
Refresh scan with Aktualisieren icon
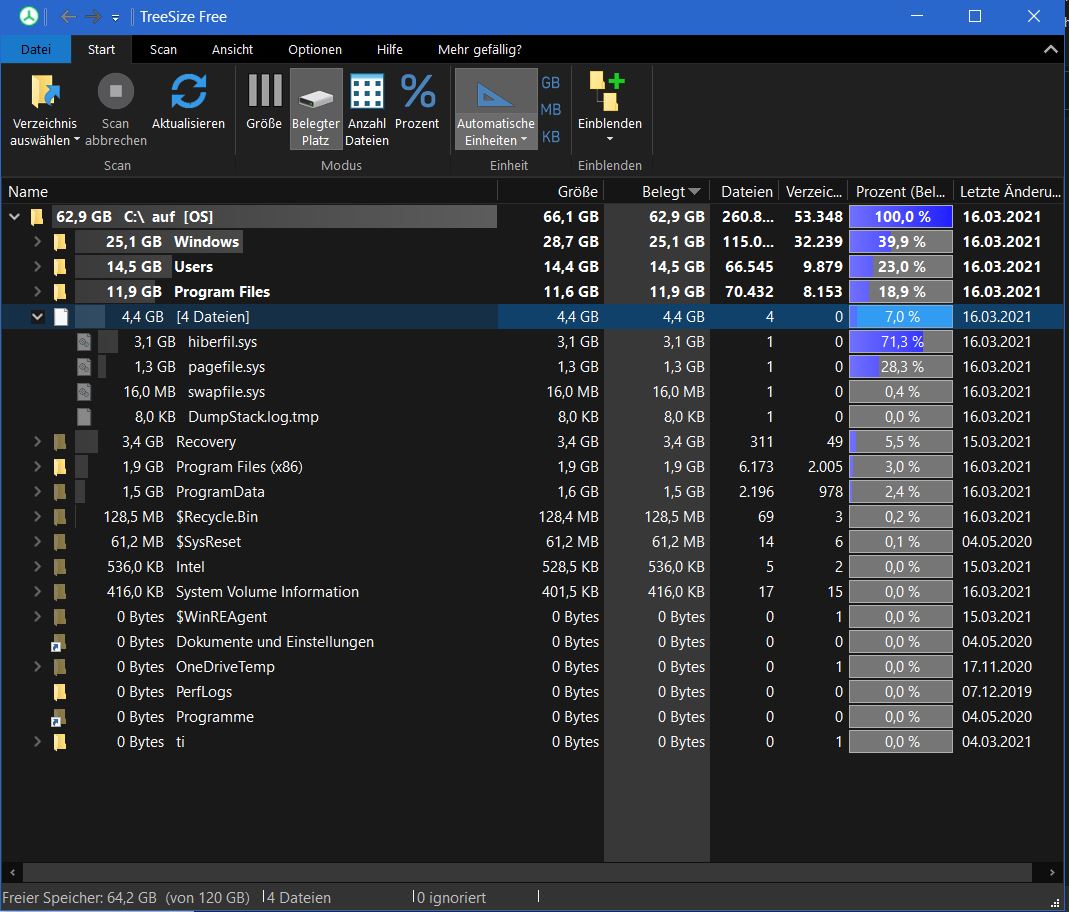click(x=188, y=91)
